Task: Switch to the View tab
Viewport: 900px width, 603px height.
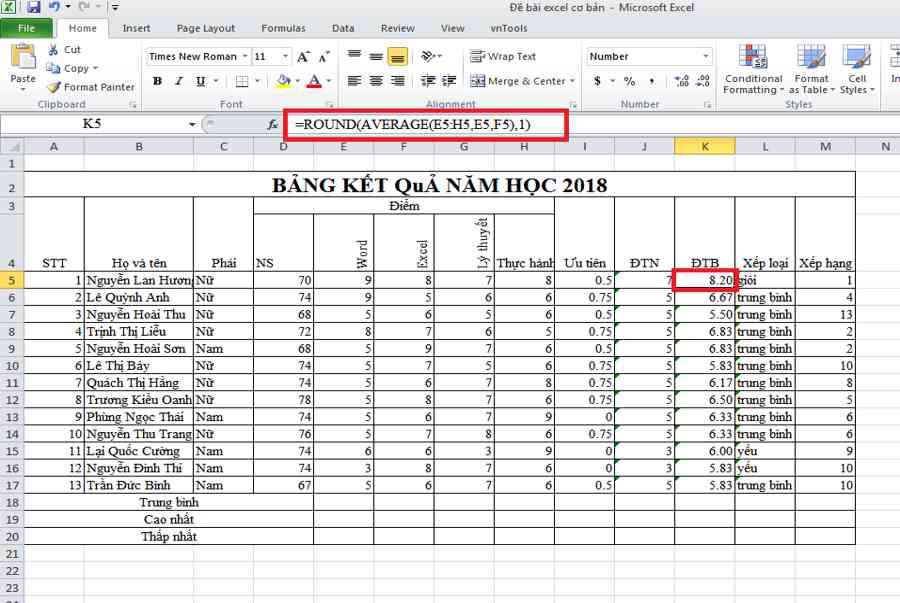Action: [x=452, y=28]
